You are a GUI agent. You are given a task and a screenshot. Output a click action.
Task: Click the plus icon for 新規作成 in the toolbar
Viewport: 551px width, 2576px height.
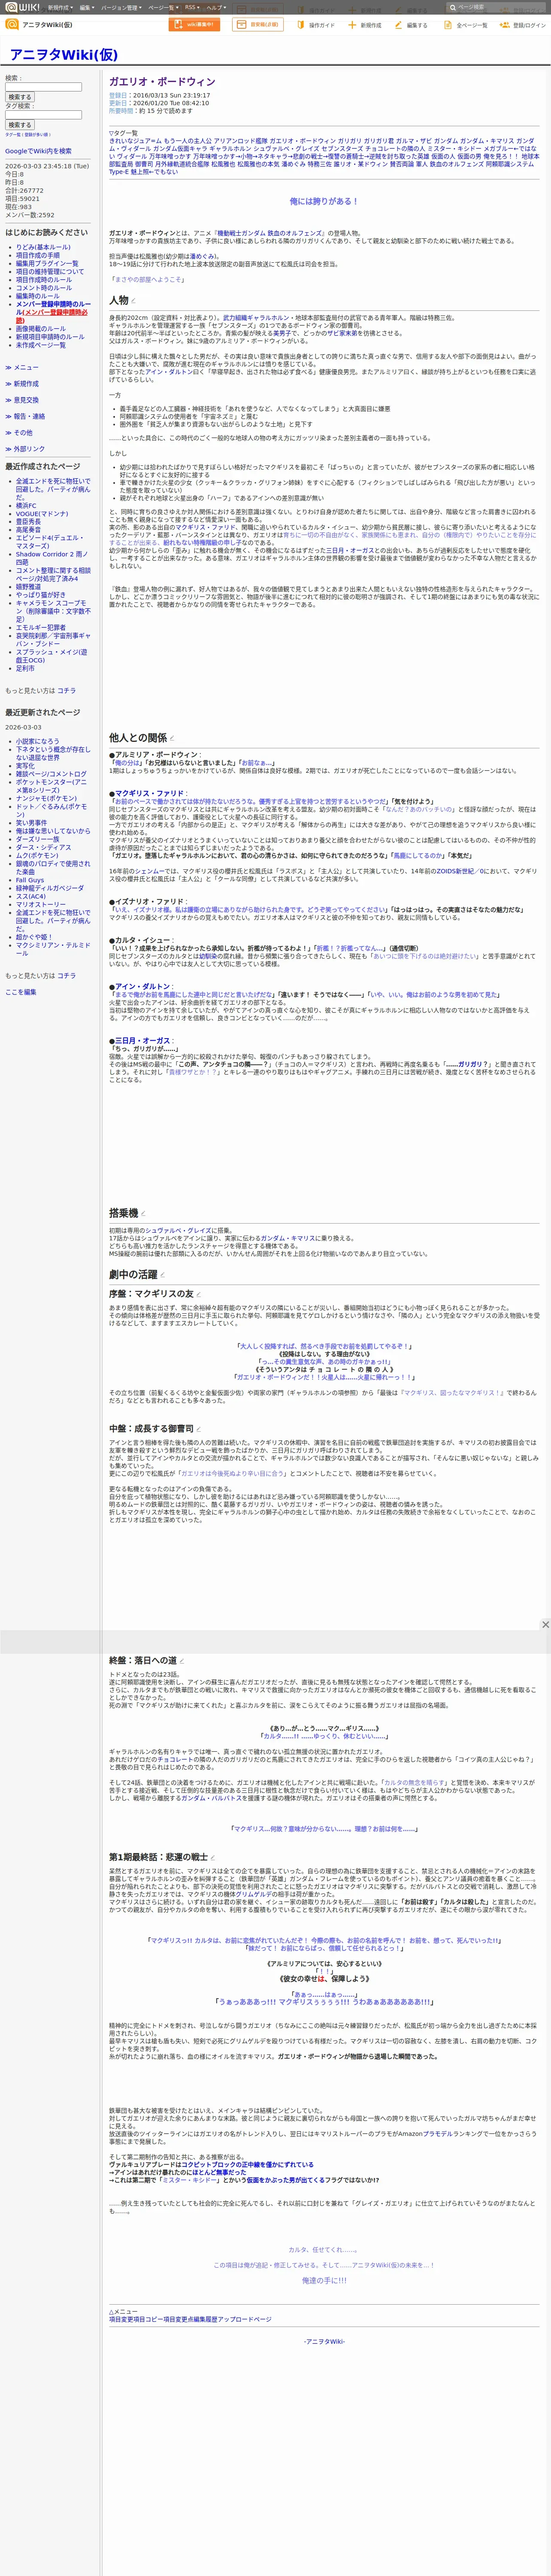click(x=352, y=25)
